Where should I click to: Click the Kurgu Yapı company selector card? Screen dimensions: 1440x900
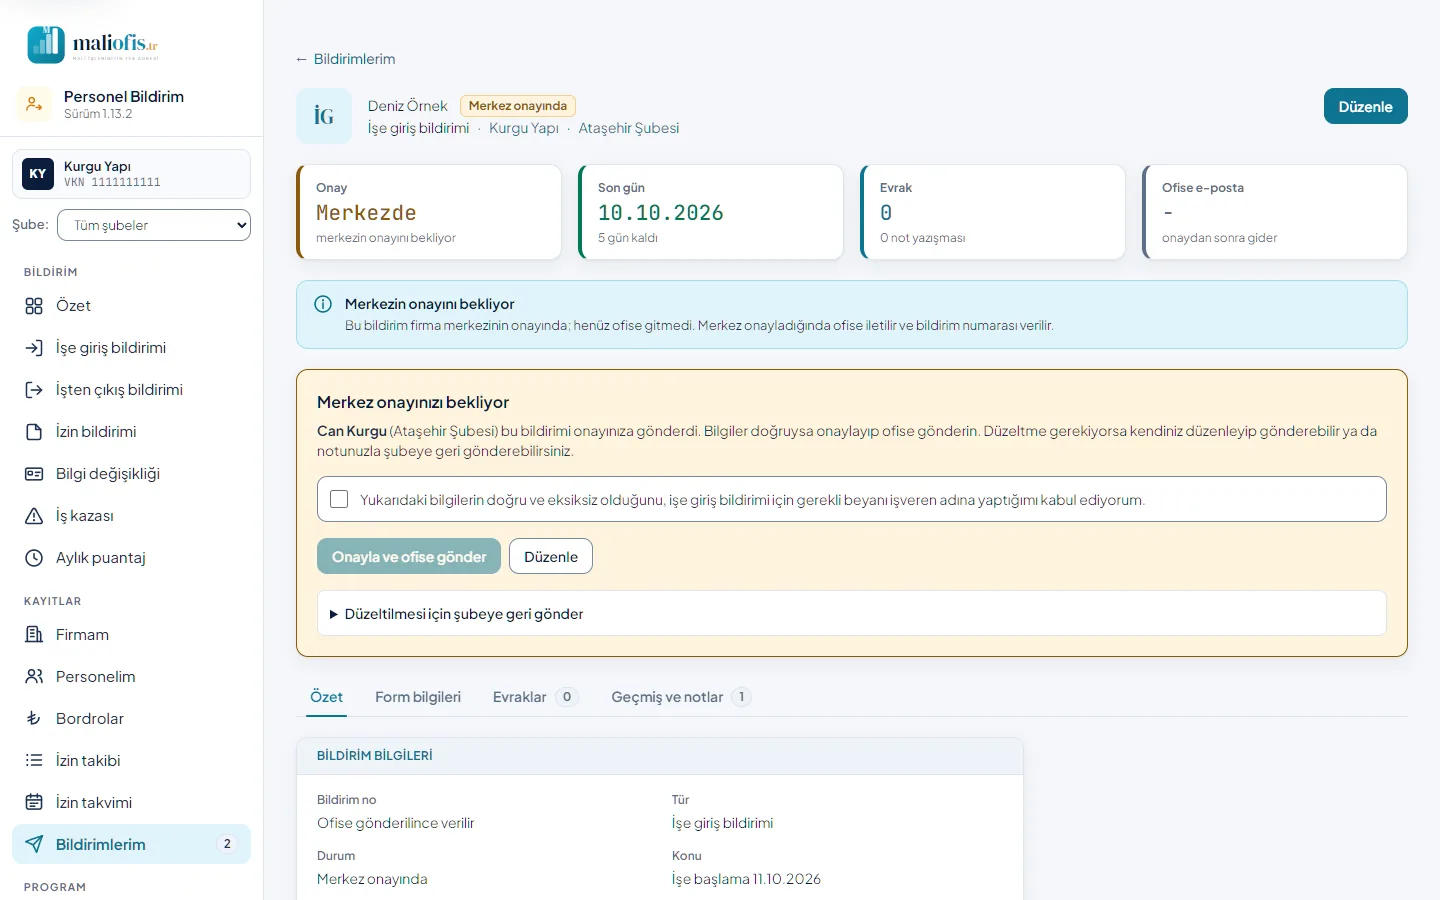pos(131,174)
